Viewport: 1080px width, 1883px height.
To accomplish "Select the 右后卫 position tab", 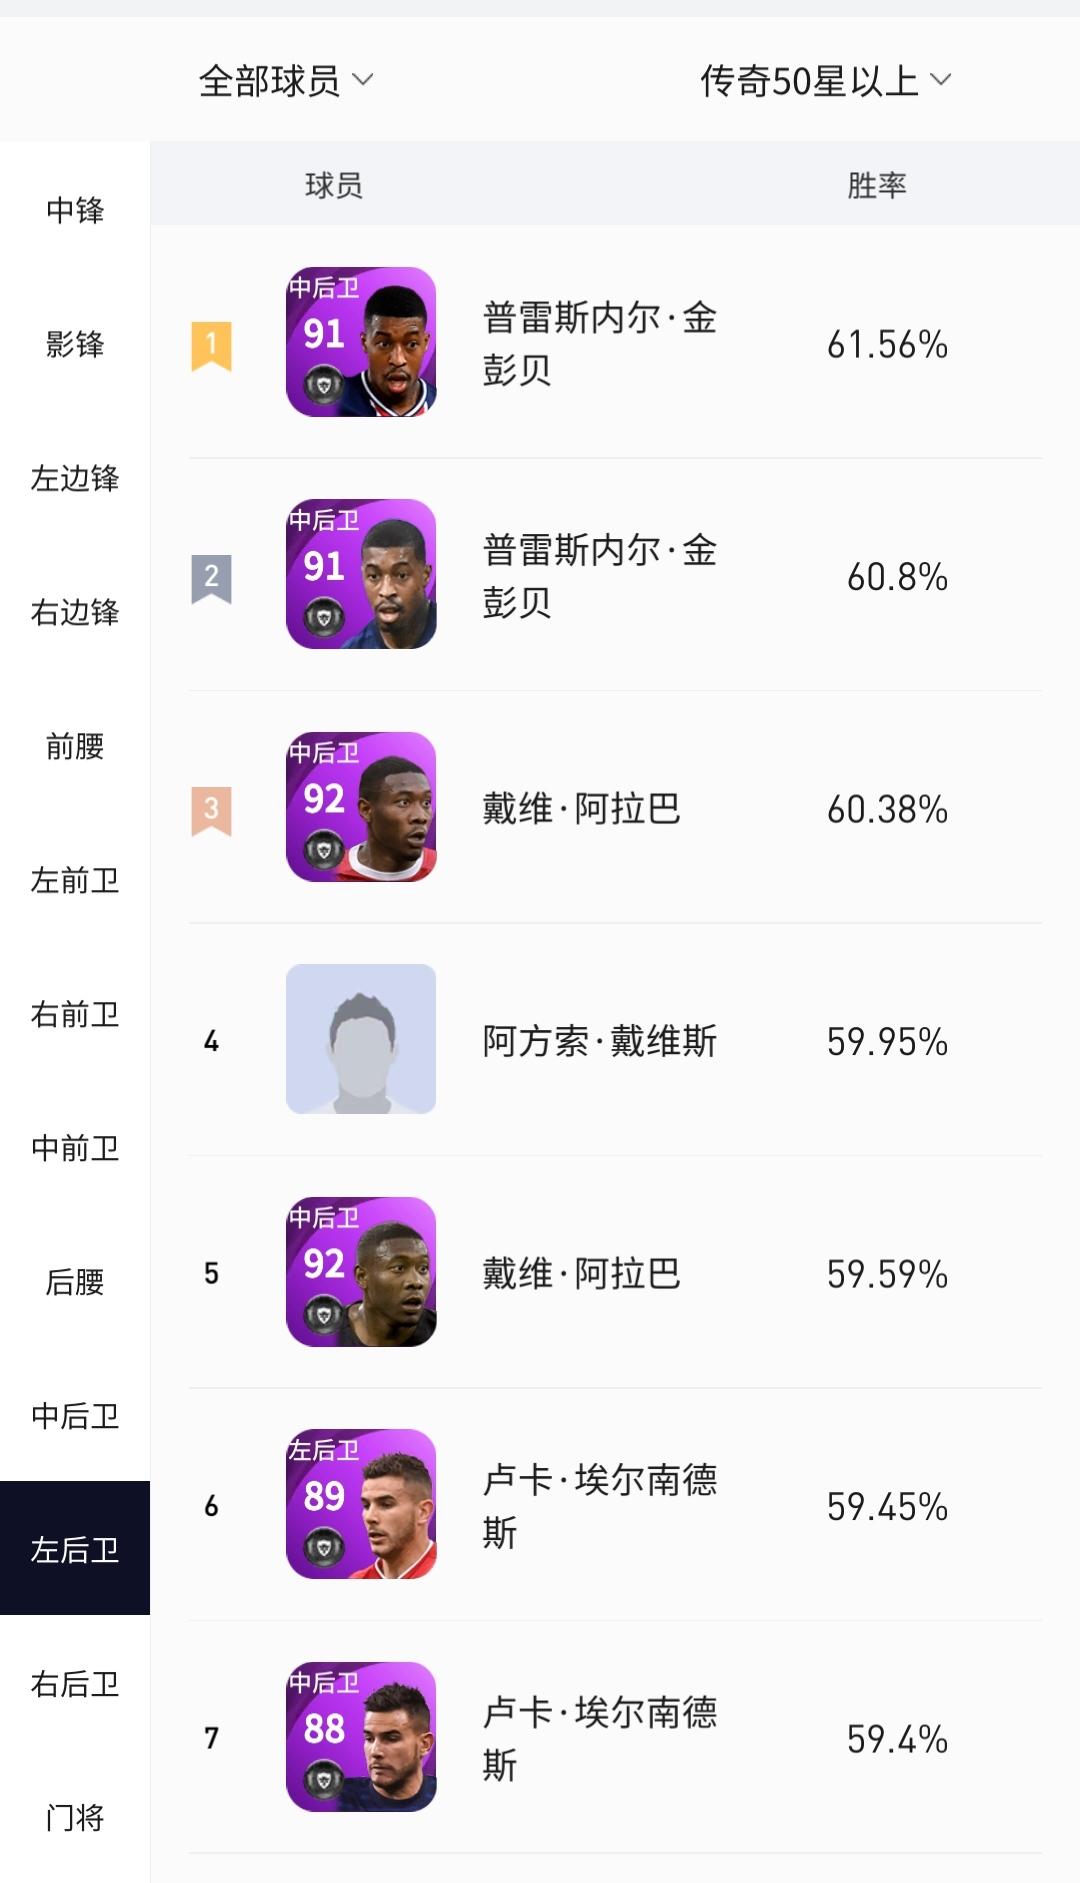I will tap(75, 1684).
